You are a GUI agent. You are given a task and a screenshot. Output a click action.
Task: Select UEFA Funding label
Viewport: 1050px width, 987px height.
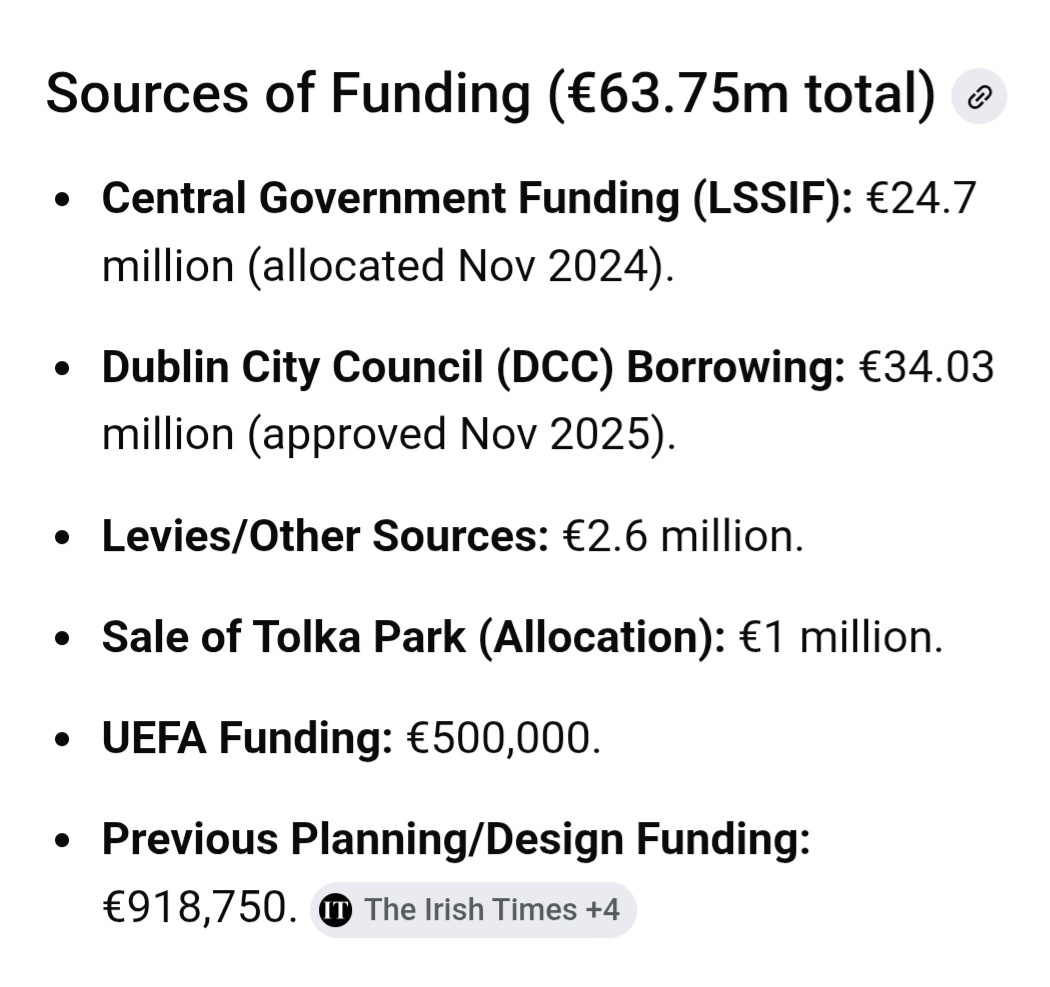coord(247,738)
